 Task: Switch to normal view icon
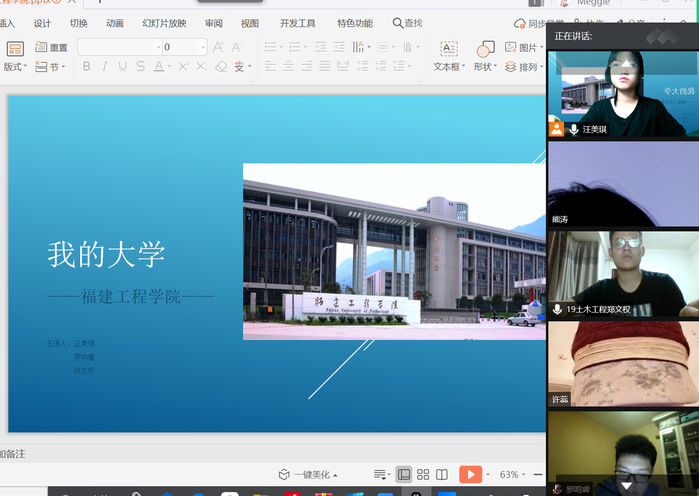point(404,475)
